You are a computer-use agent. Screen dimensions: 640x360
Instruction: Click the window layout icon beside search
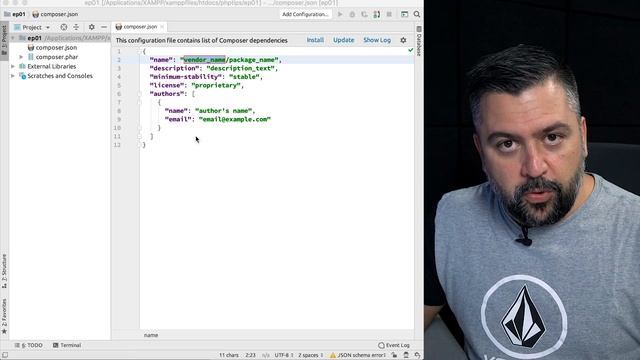(x=404, y=14)
